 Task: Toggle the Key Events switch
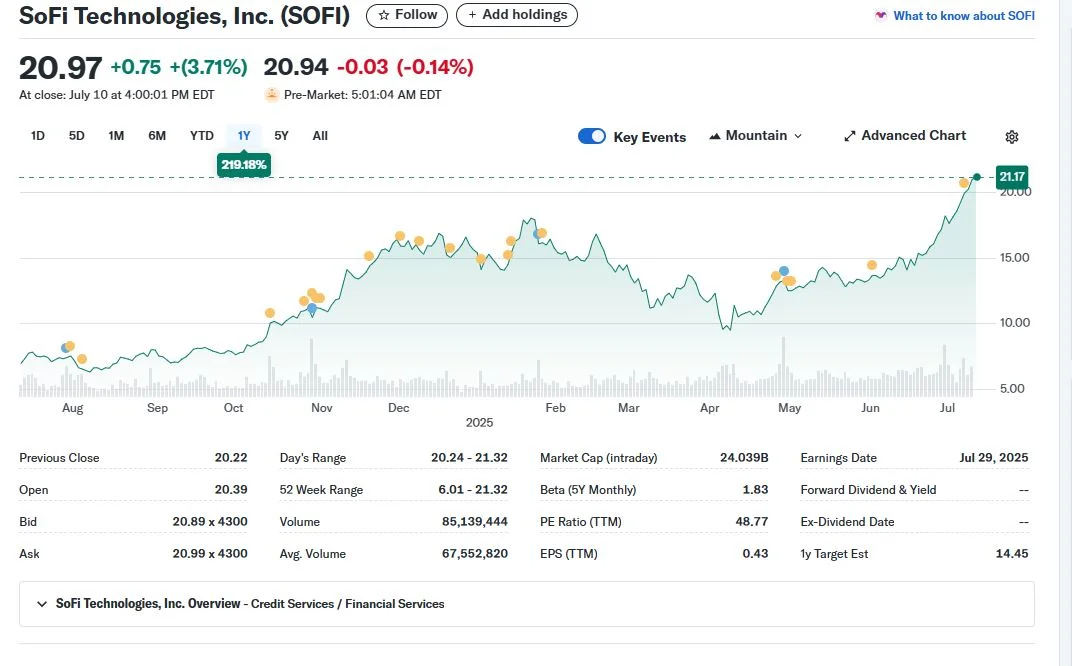click(592, 137)
